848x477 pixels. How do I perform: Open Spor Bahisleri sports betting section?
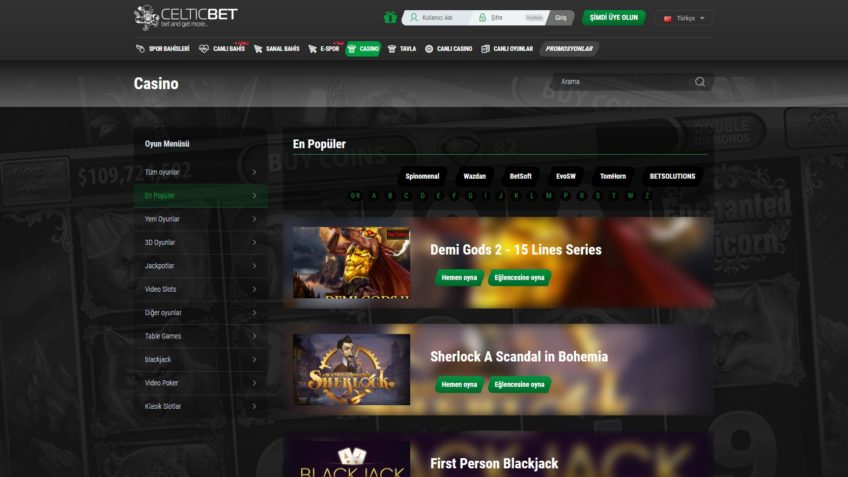point(162,49)
